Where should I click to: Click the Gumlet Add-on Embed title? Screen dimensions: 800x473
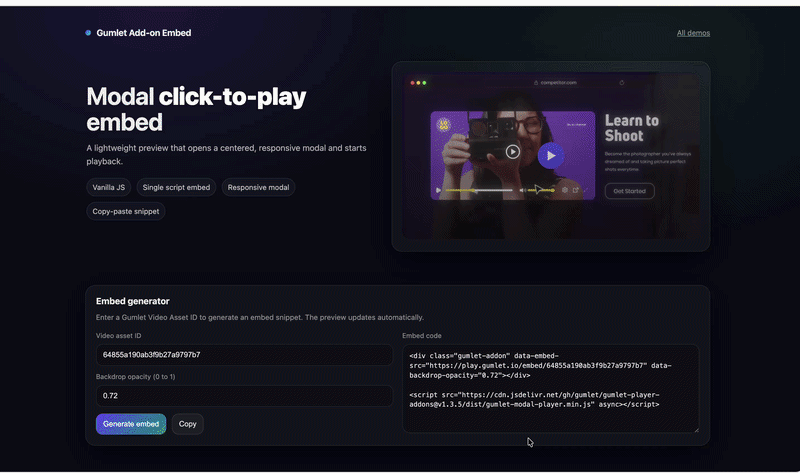click(144, 33)
